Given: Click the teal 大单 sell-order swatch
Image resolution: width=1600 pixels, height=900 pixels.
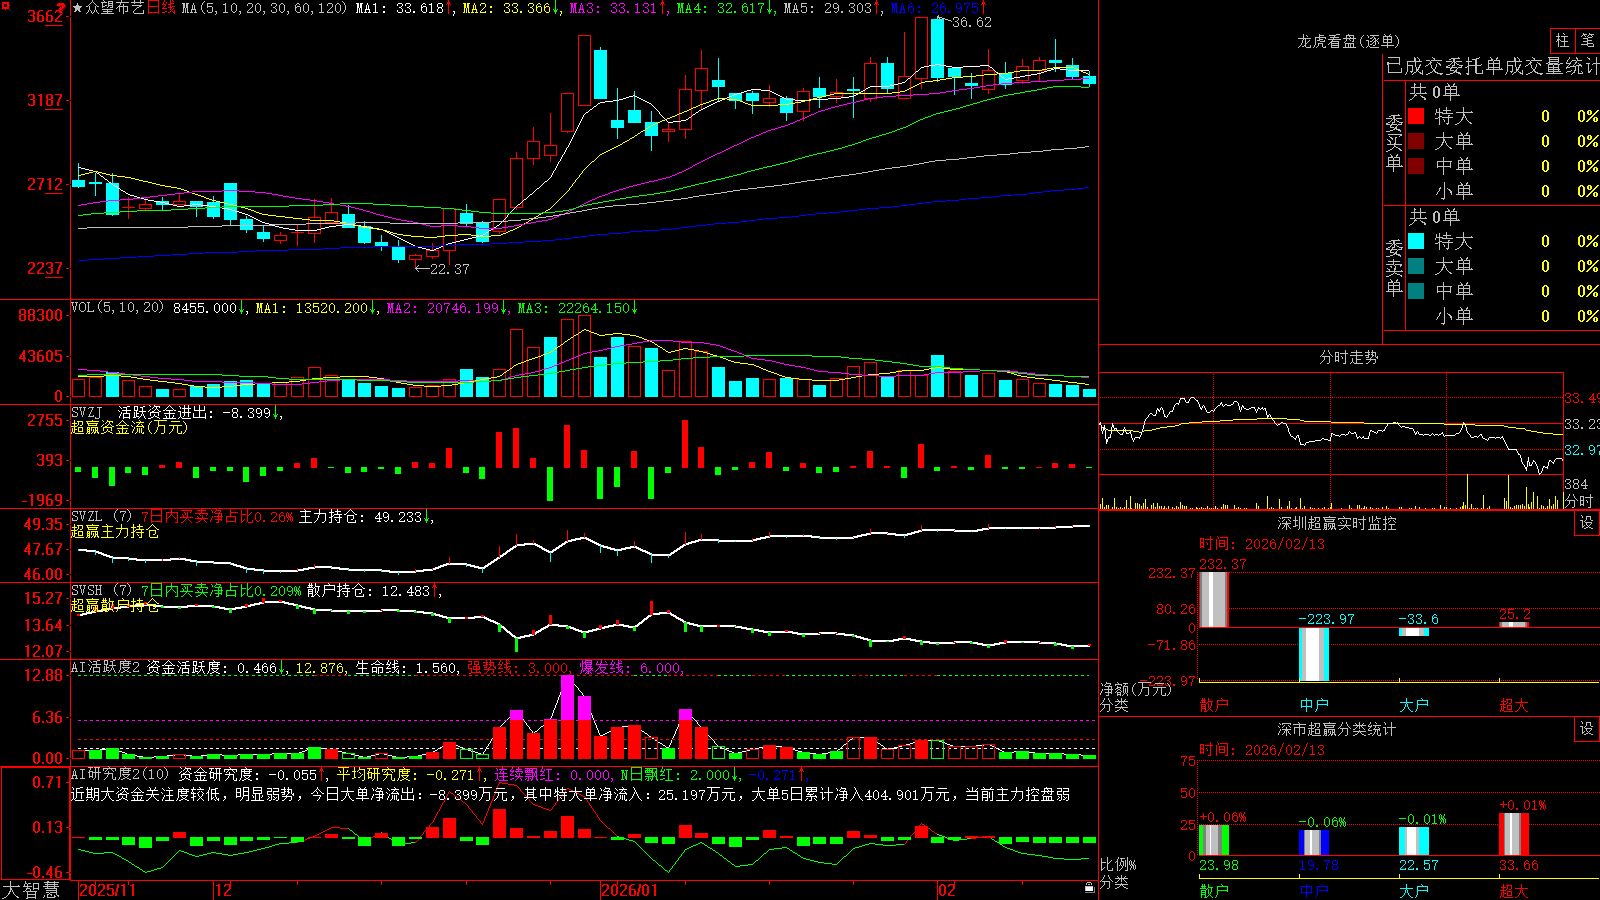Looking at the screenshot, I should 1416,266.
